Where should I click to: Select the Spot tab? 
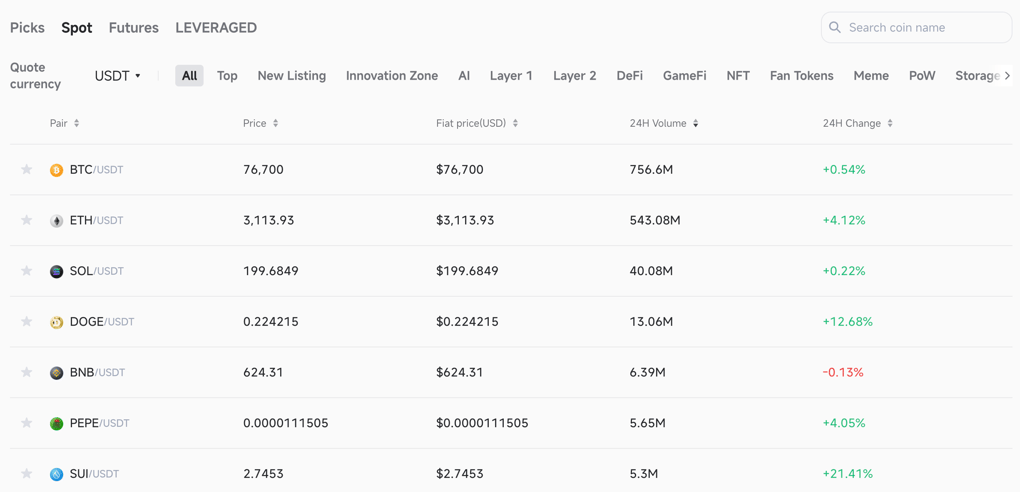[x=77, y=27]
